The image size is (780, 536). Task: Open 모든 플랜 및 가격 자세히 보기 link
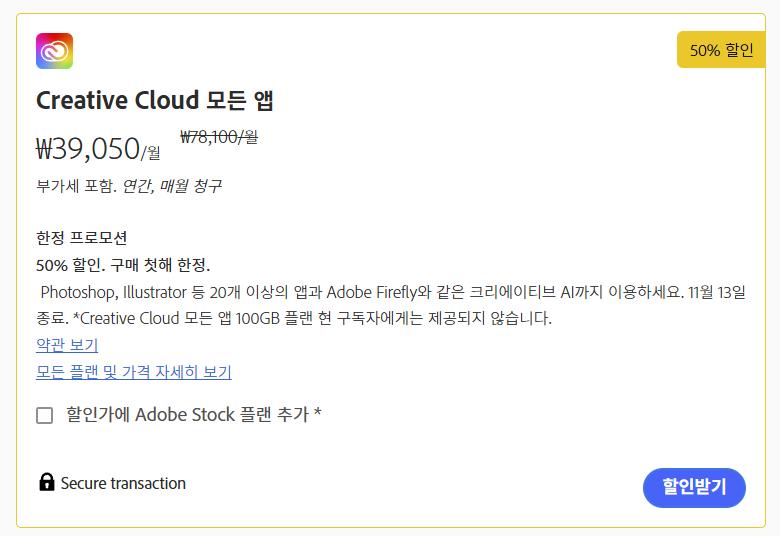133,372
